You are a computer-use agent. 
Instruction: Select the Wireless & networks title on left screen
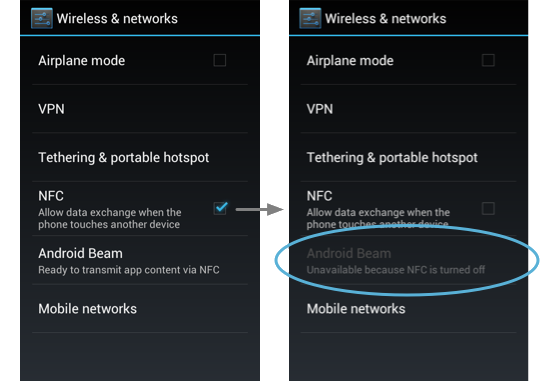point(117,19)
